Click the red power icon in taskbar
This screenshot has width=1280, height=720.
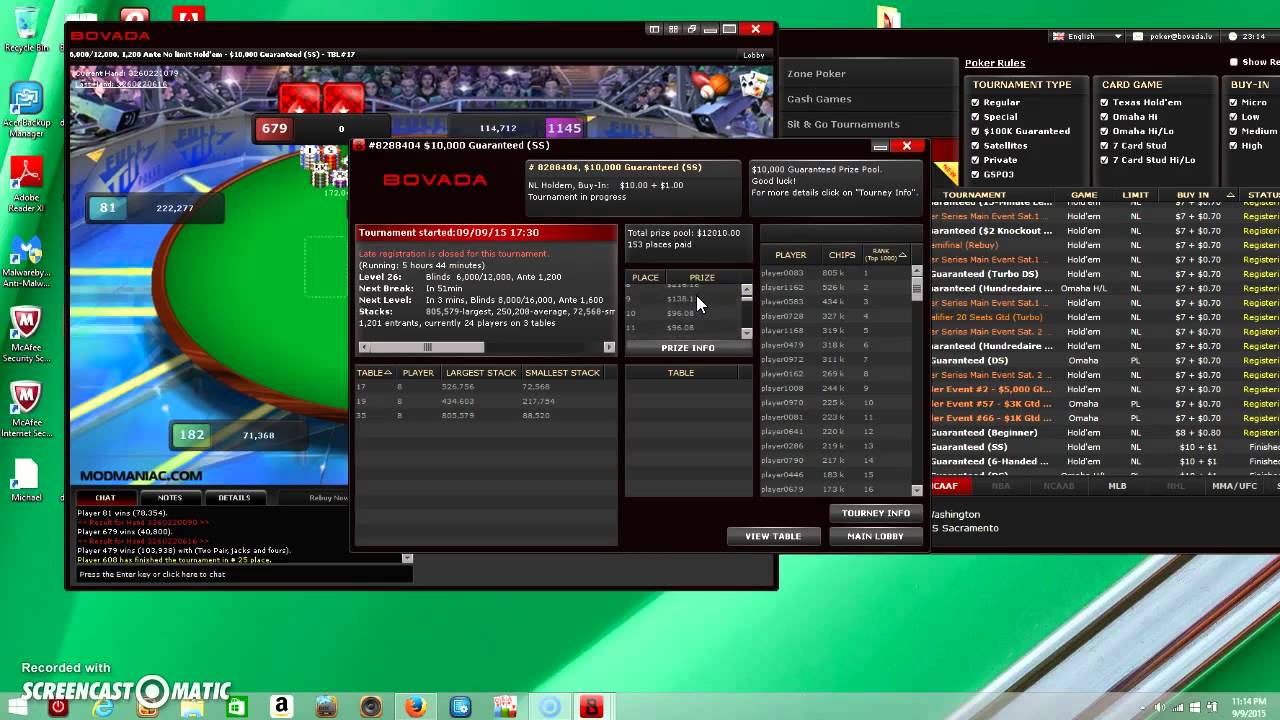(58, 707)
